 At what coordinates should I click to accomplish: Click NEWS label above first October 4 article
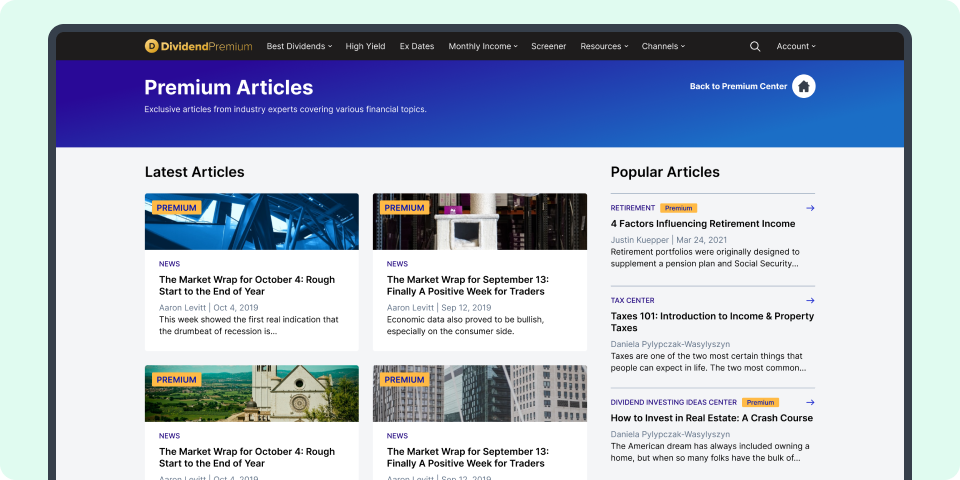[x=170, y=264]
